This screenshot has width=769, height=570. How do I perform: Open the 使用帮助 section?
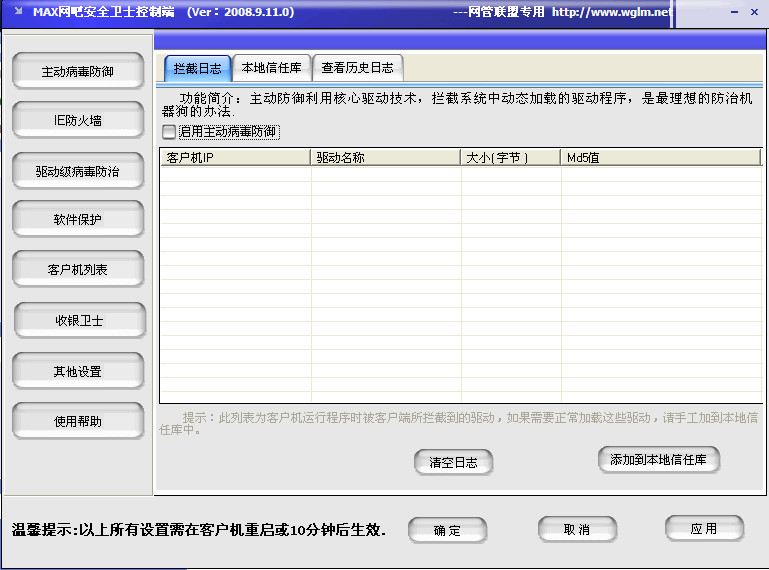[78, 421]
